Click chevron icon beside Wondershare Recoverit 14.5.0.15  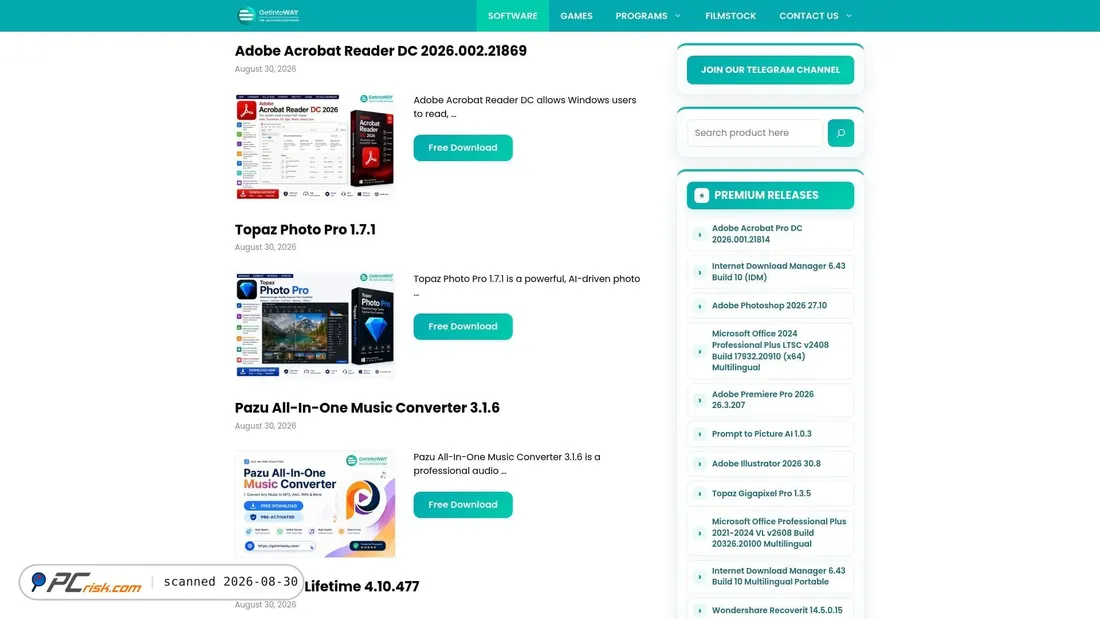699,611
